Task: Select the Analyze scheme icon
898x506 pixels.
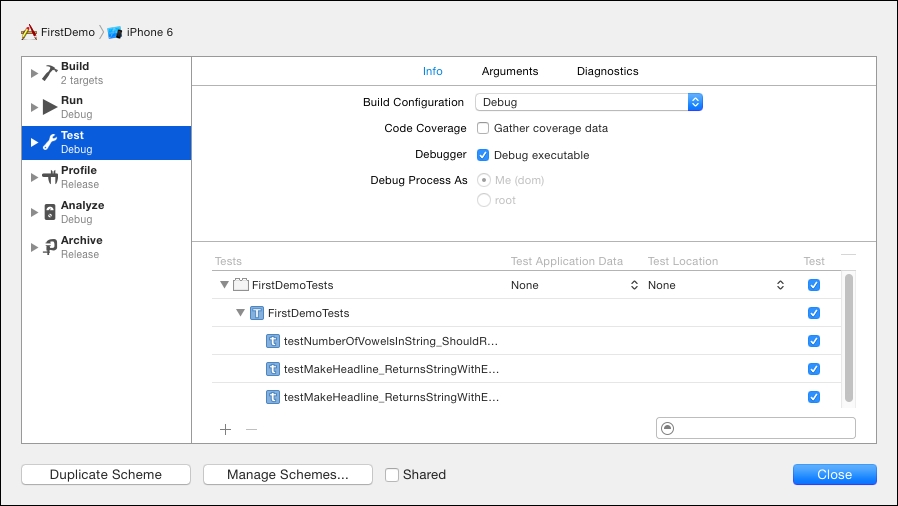Action: [x=50, y=212]
